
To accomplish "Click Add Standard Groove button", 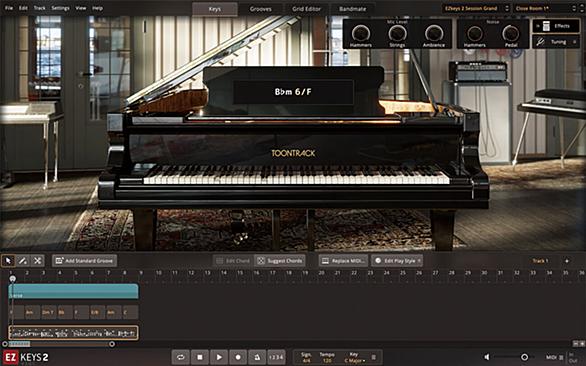I will click(84, 261).
